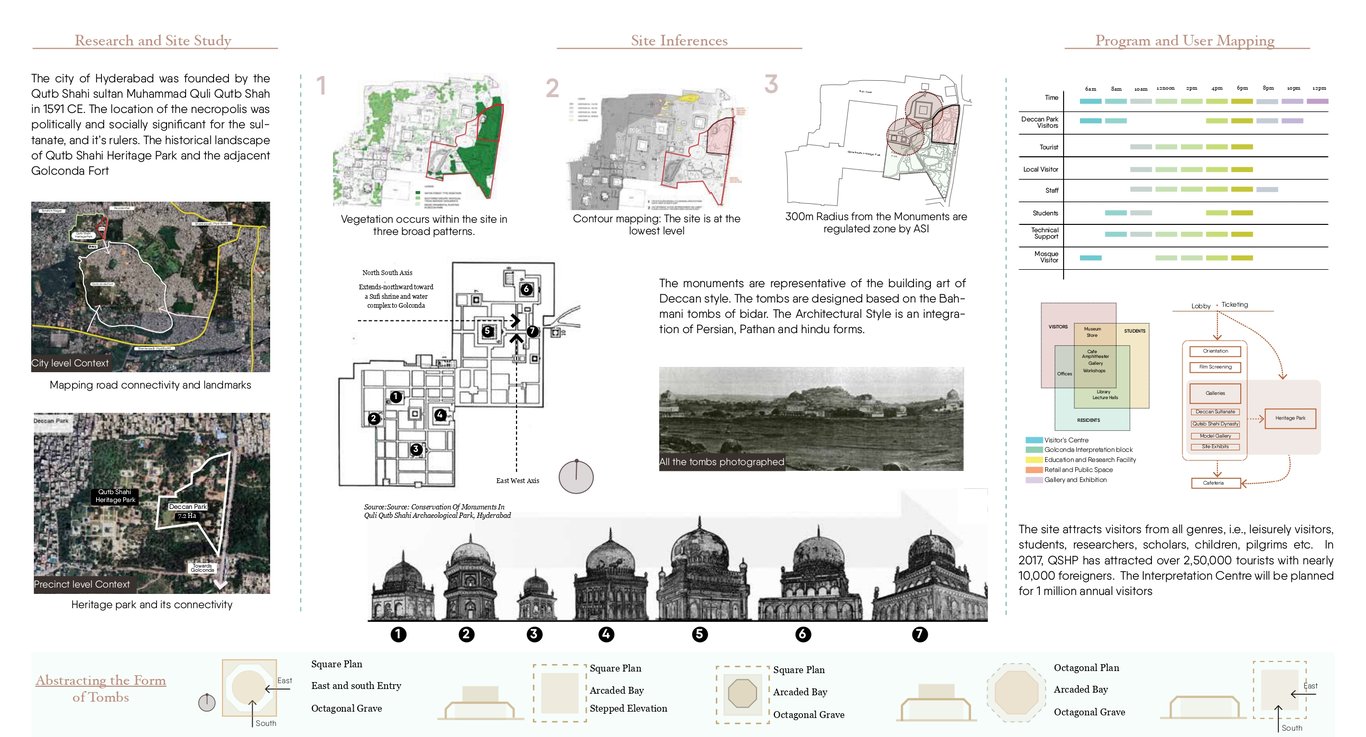Click the 'Abstracting the Form of Tombs' title
This screenshot has height=737, width=1366.
[100, 689]
